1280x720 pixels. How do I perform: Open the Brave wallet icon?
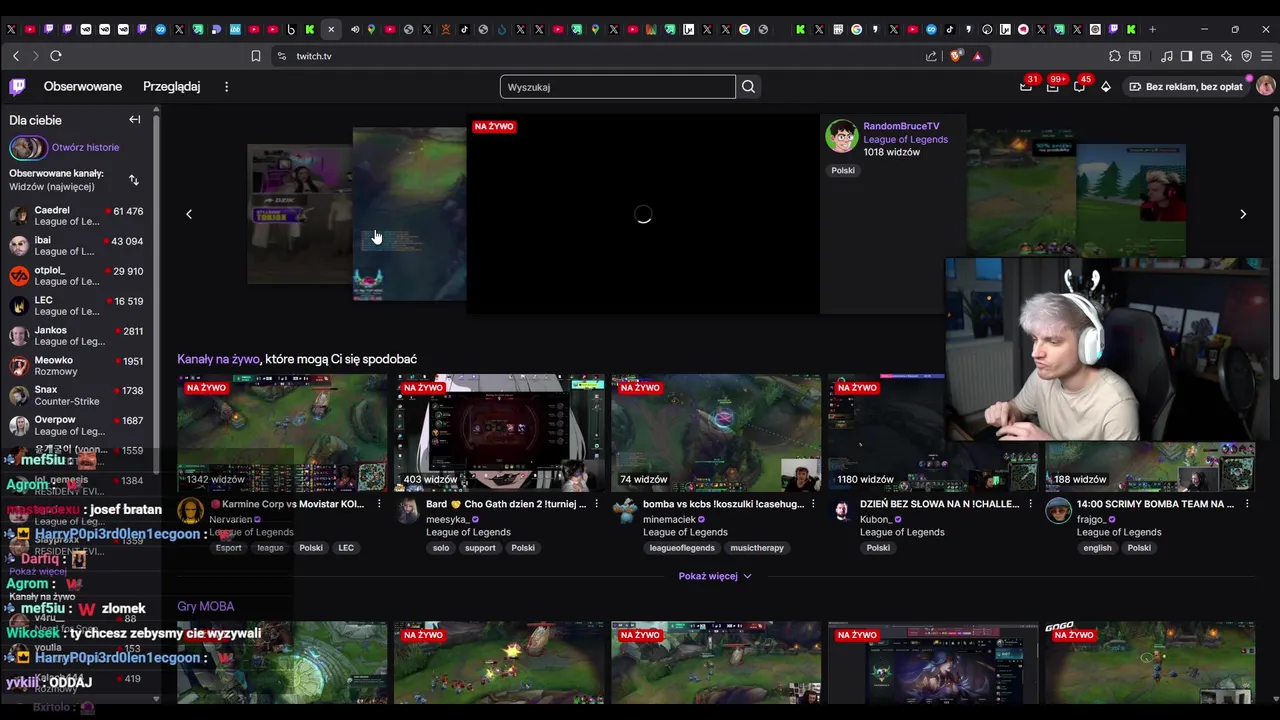pyautogui.click(x=1207, y=56)
